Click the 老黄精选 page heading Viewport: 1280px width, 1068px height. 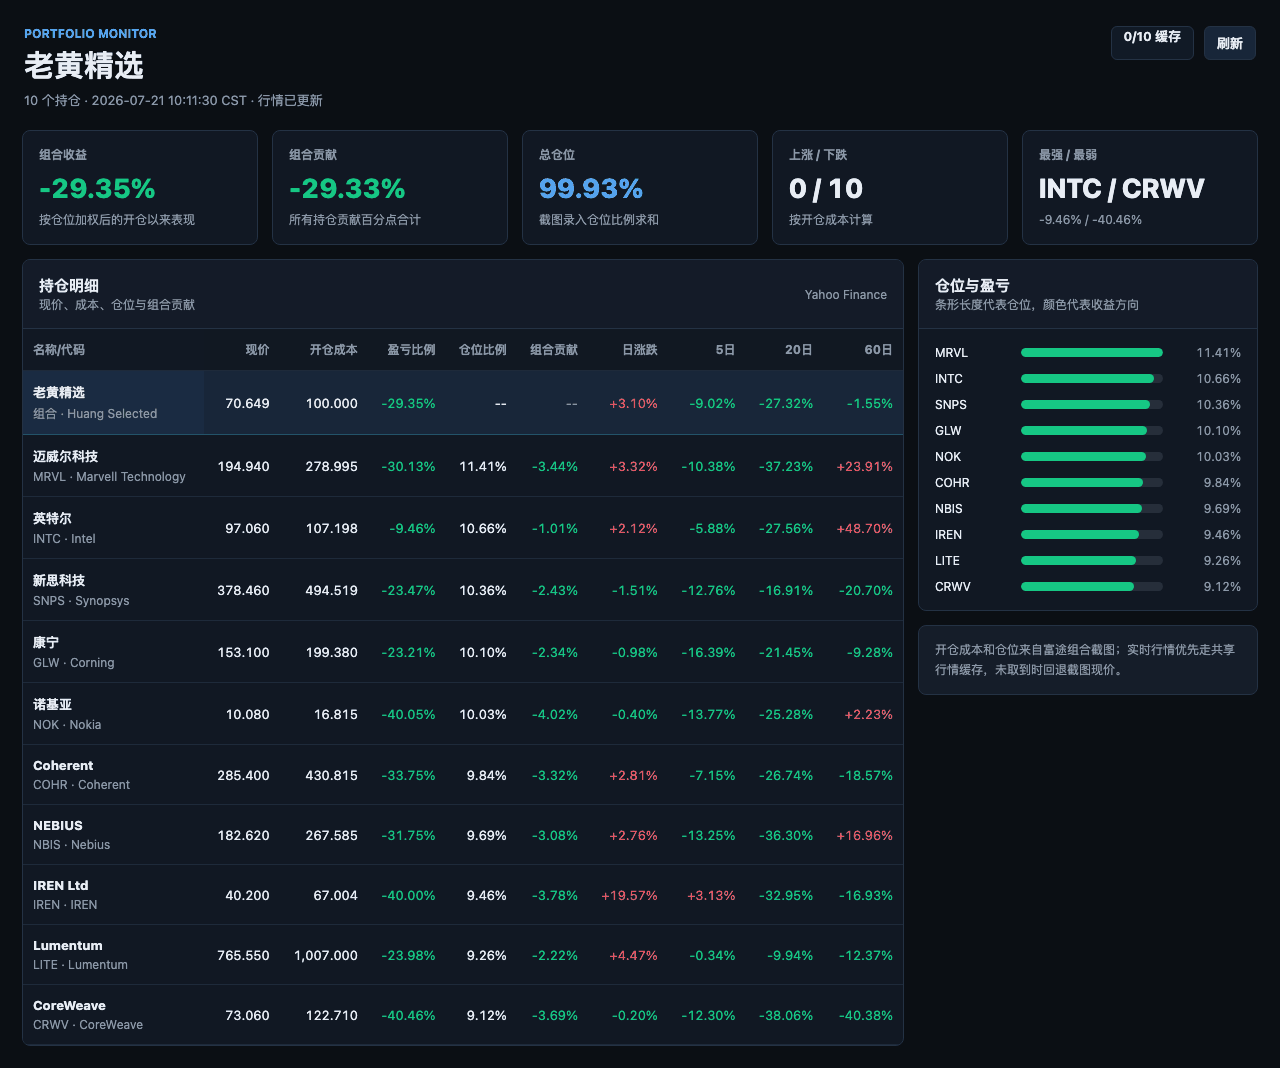[84, 66]
